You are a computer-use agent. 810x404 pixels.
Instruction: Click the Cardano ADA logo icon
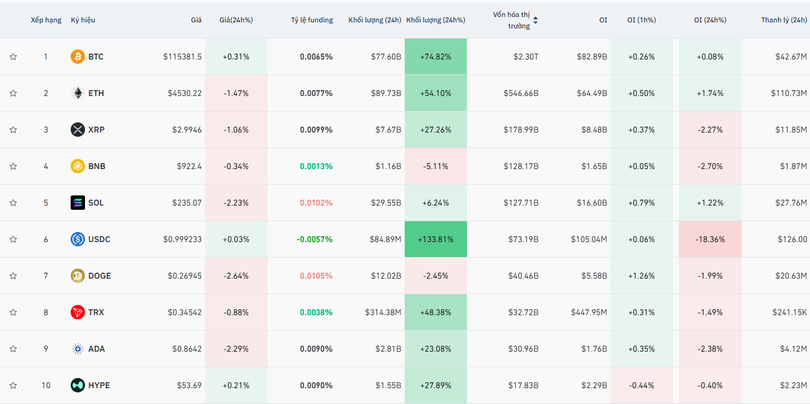(x=77, y=348)
